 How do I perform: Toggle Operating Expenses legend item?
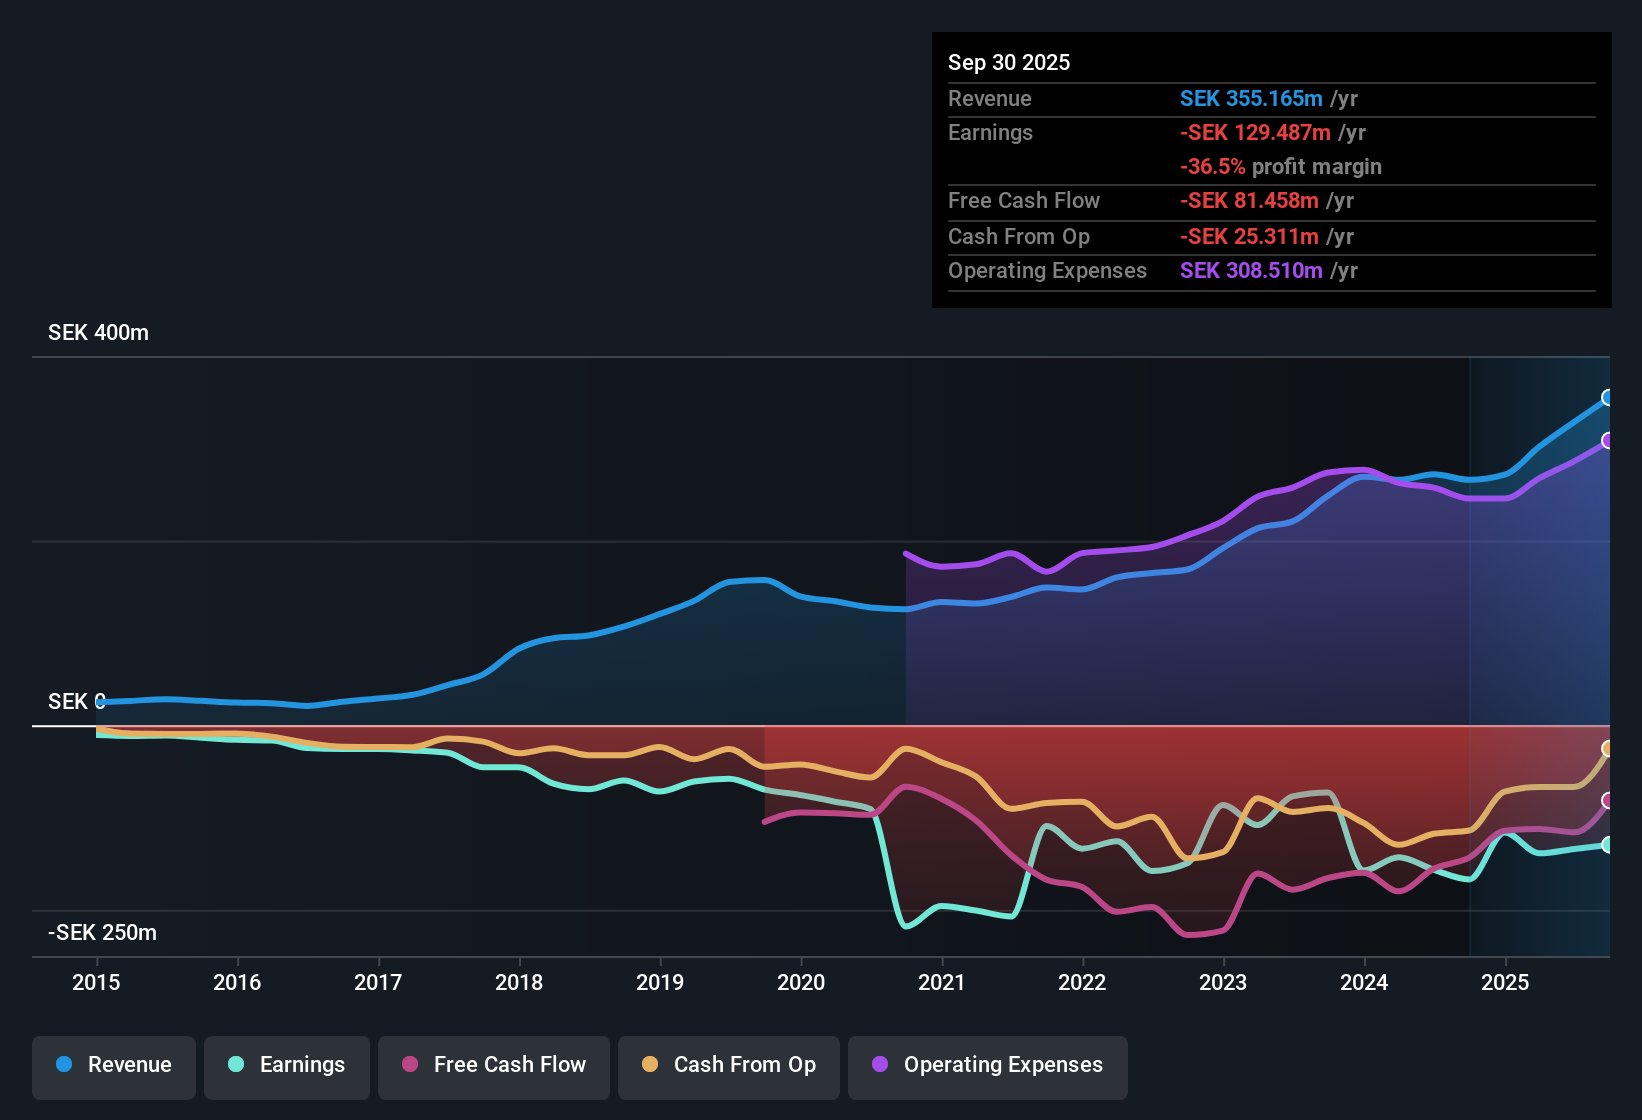[x=988, y=1065]
